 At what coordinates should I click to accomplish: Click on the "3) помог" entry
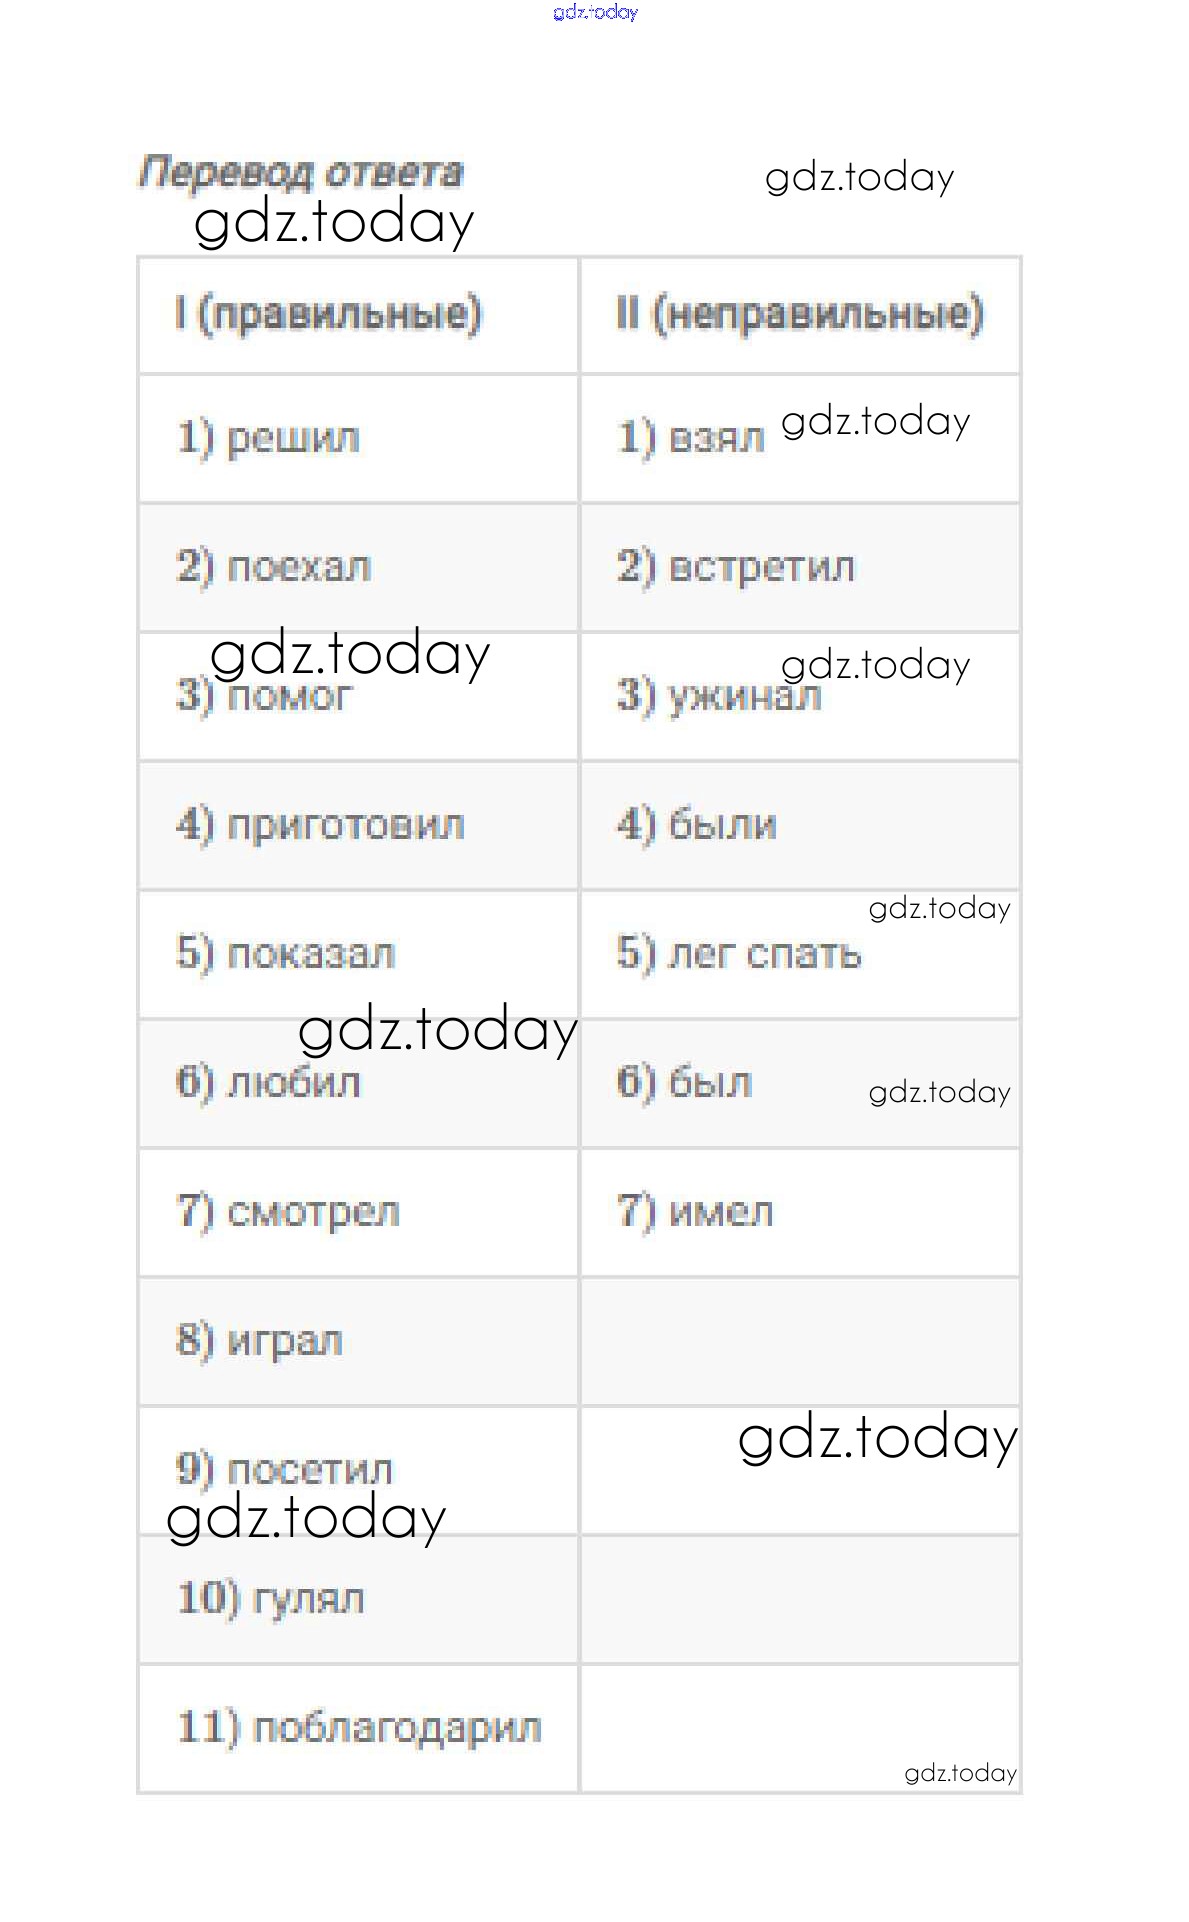tap(265, 695)
